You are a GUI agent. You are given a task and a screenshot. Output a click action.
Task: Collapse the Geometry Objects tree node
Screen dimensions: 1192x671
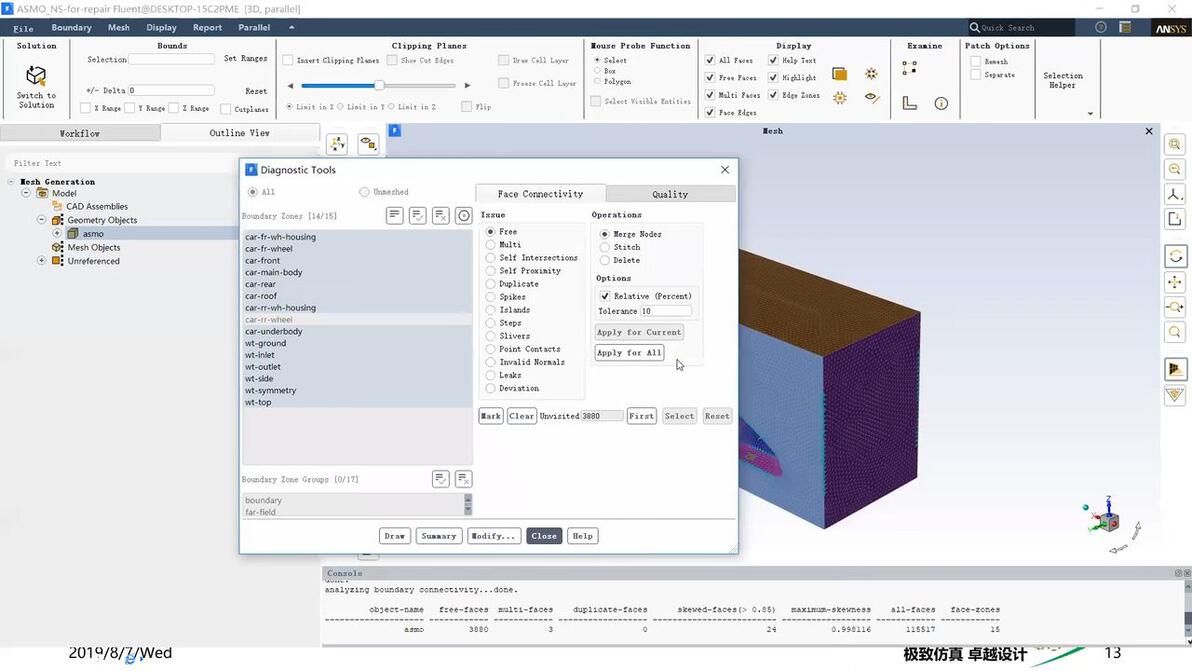pos(42,220)
